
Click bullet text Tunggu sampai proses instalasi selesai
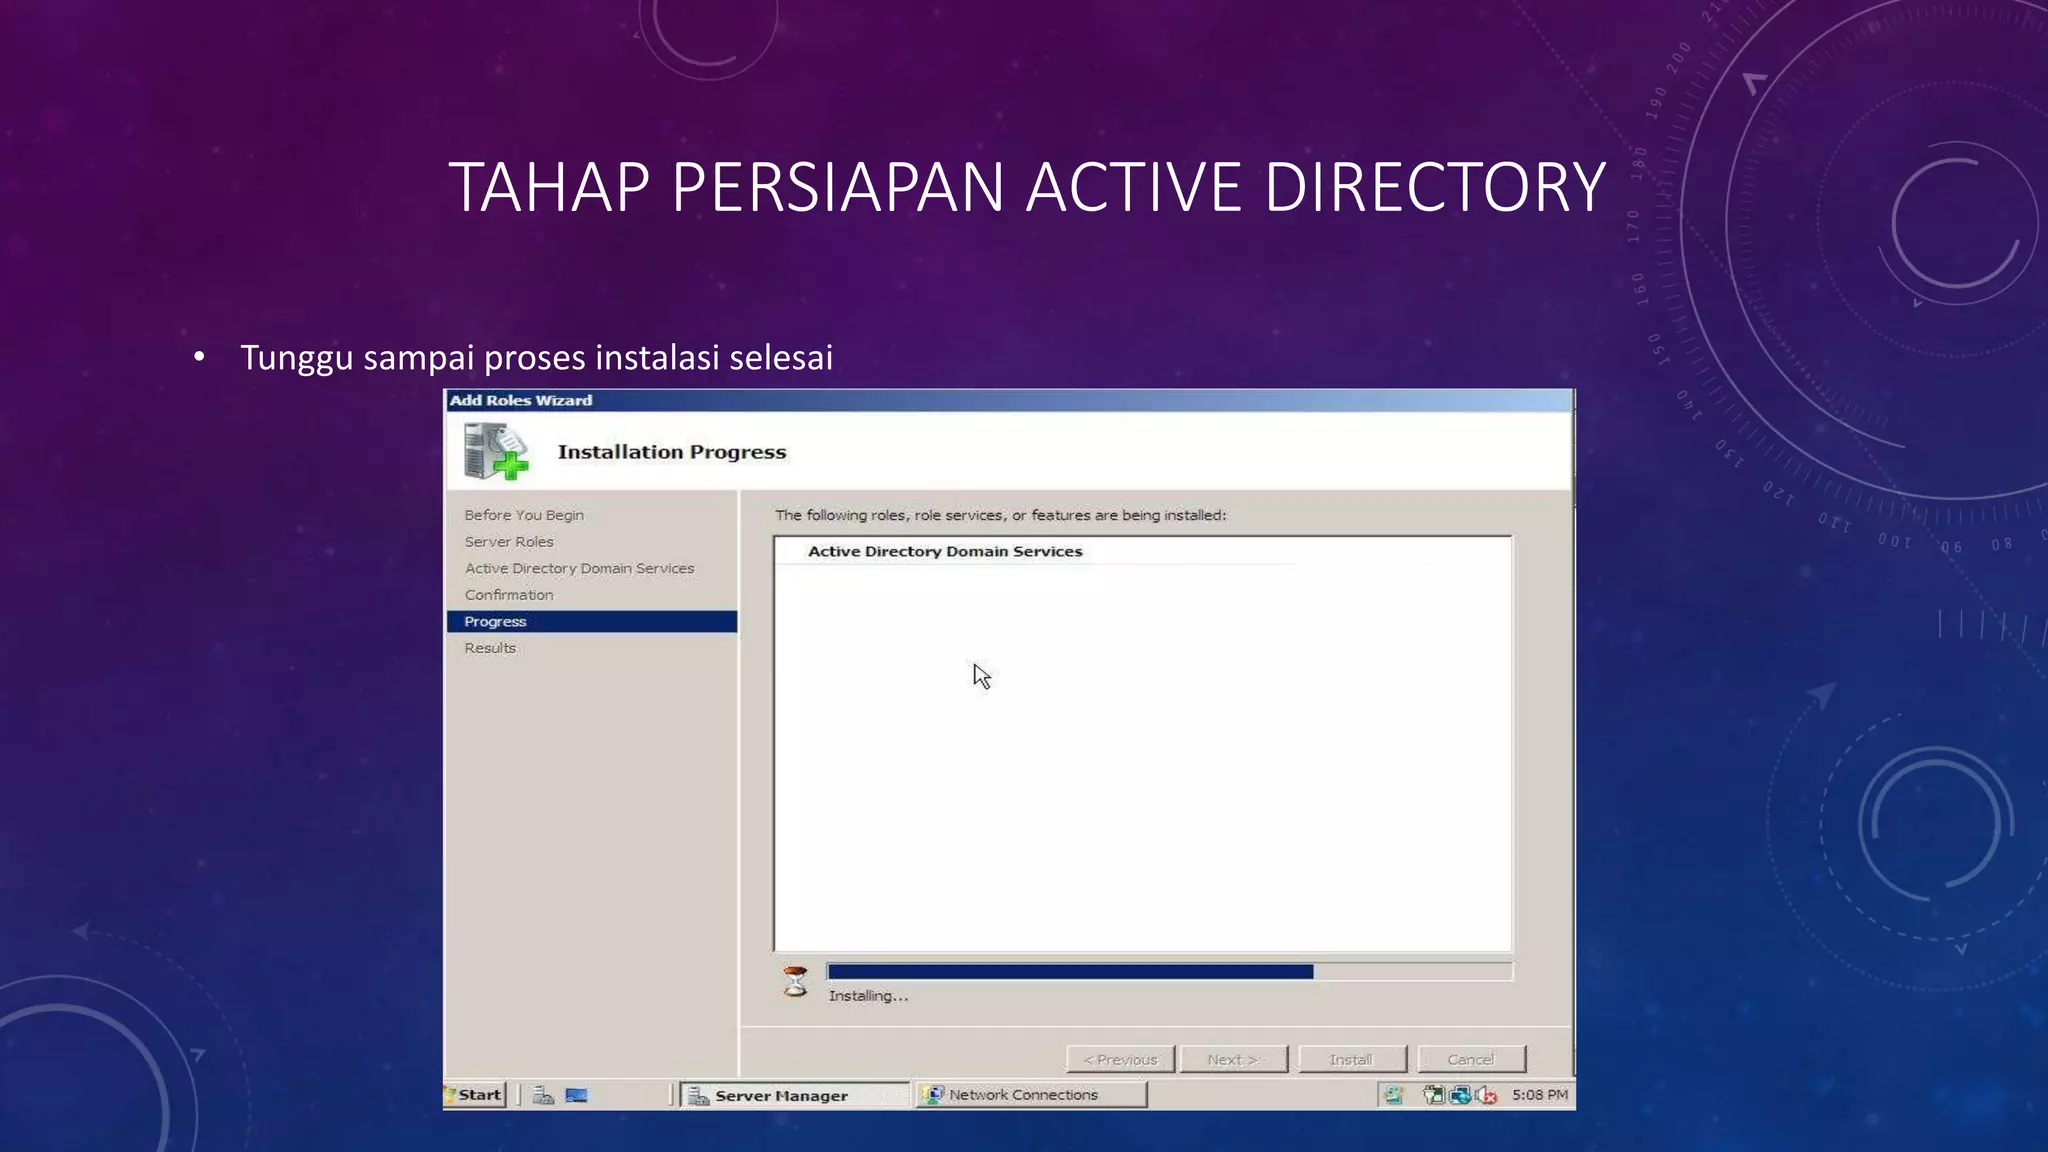pyautogui.click(x=536, y=357)
